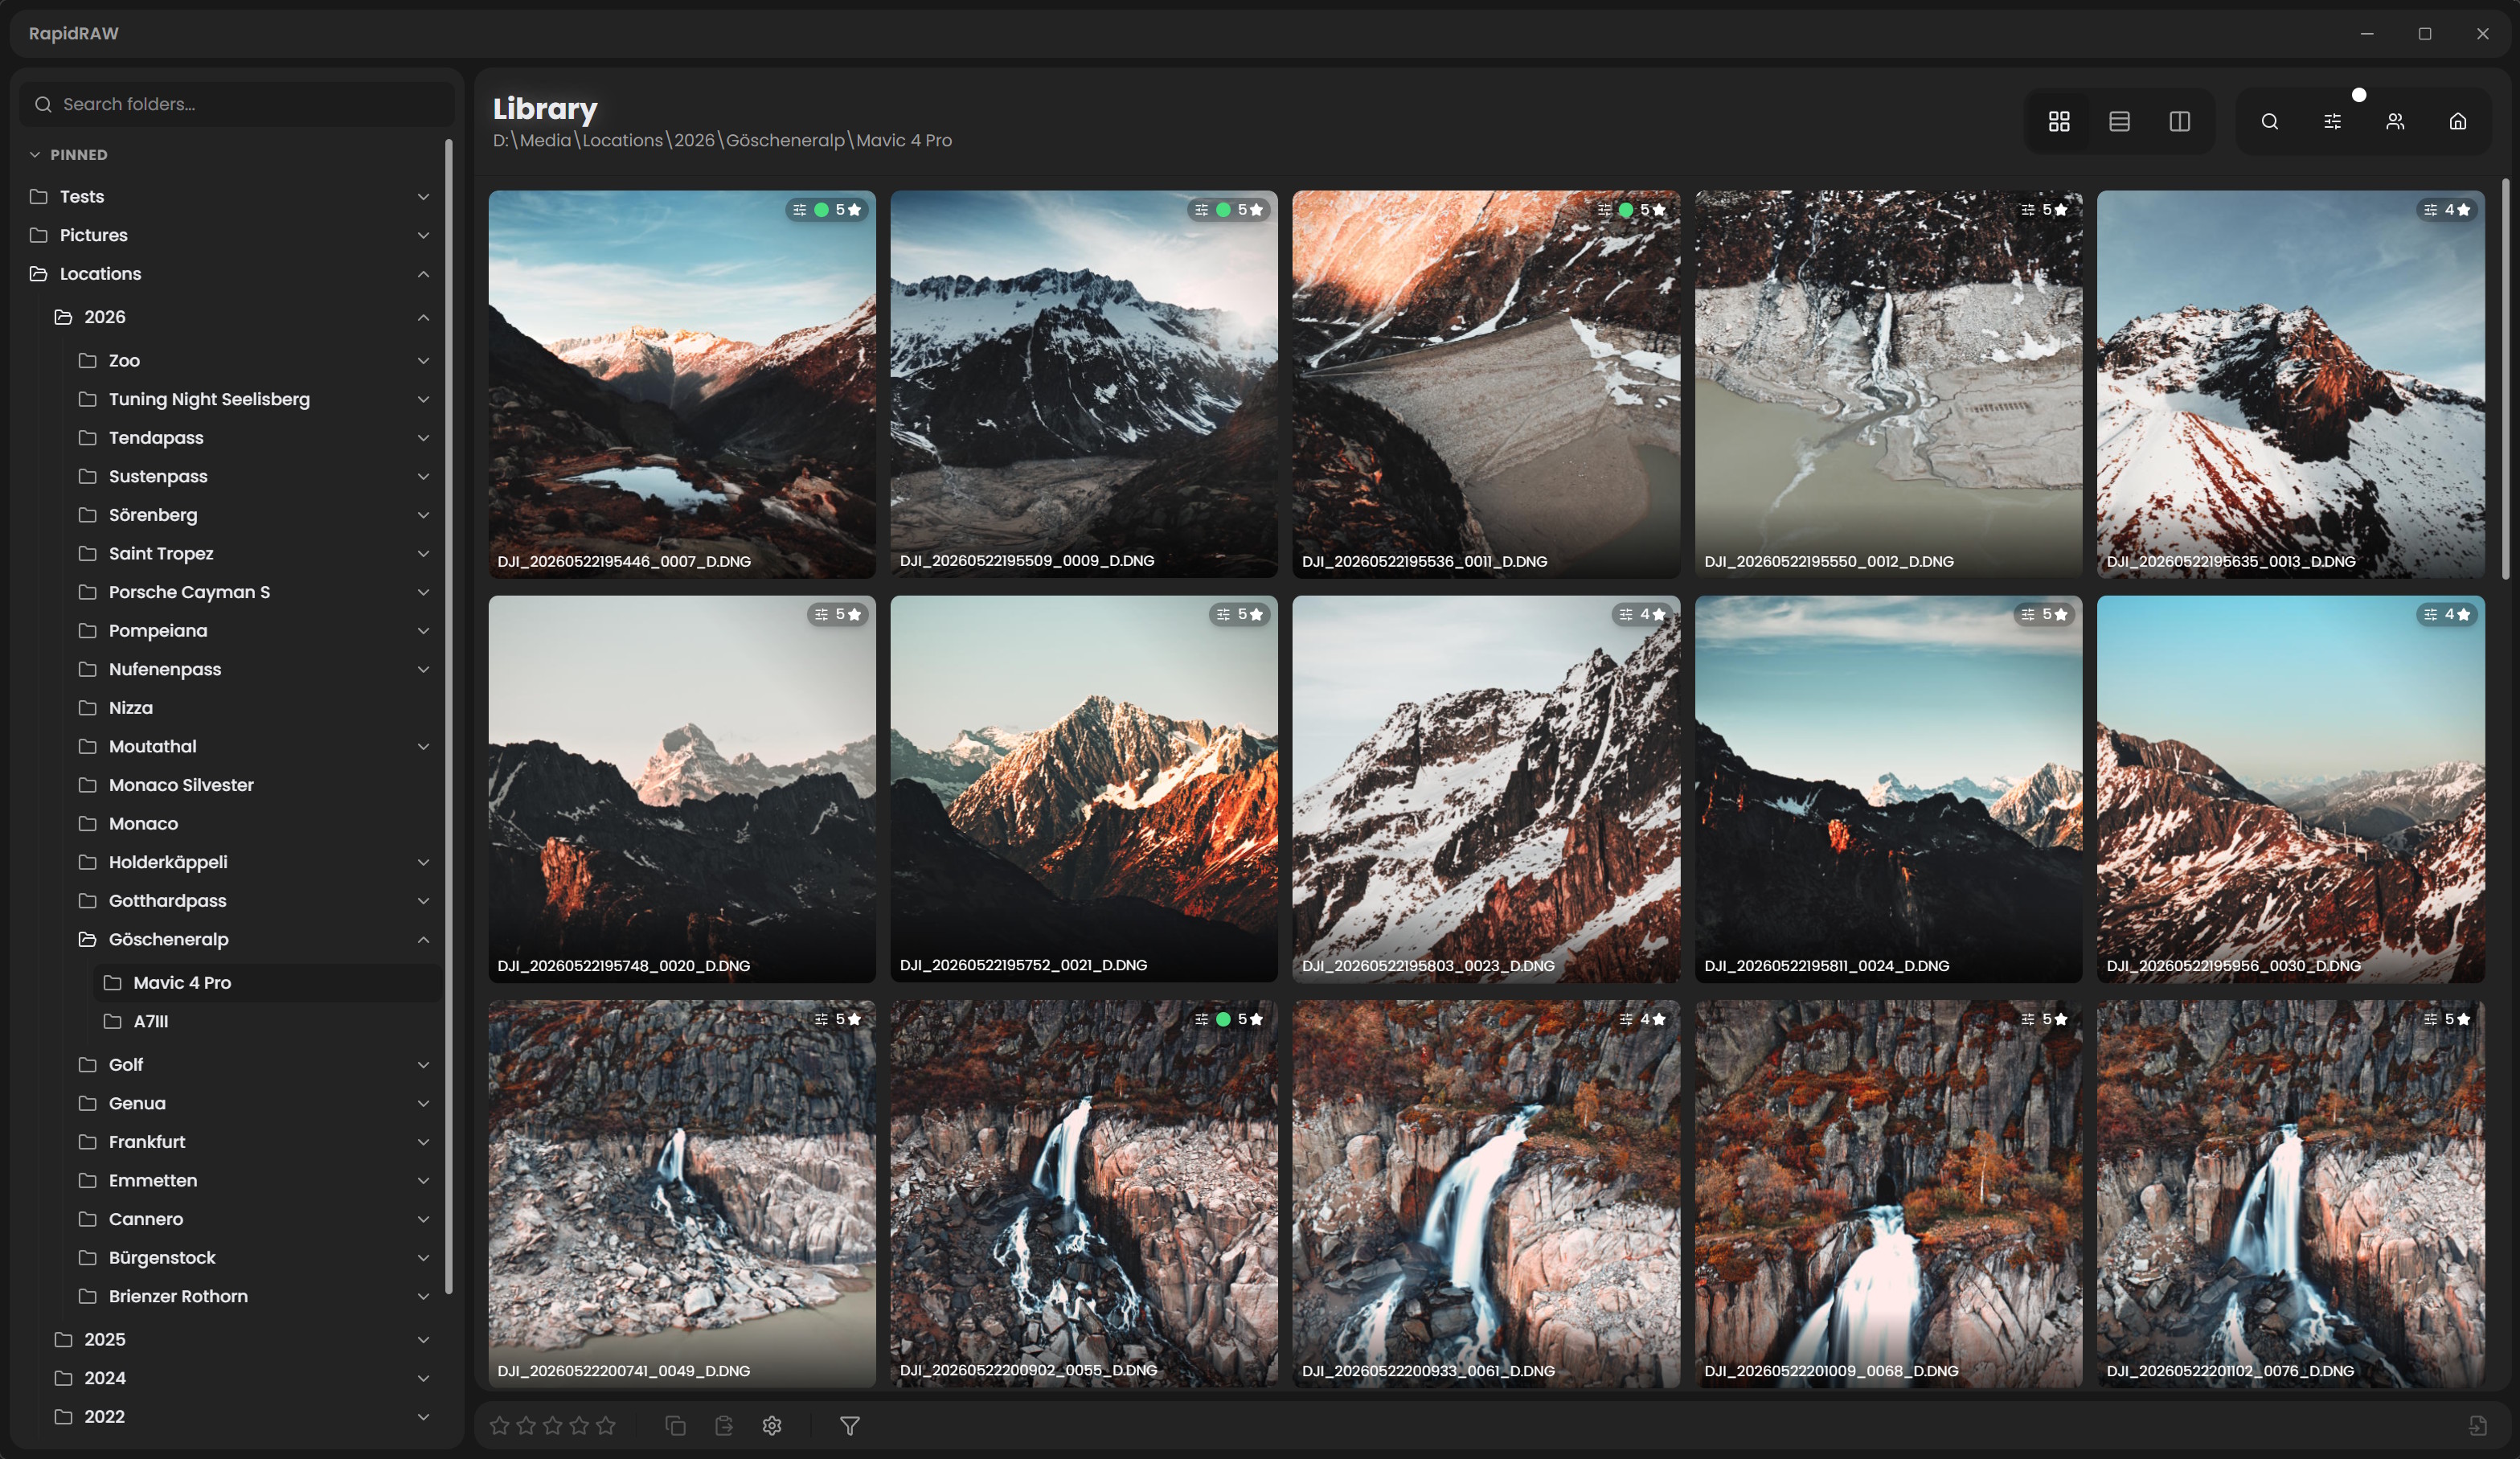
Task: Click adjustments badge icon on DJI_20260522195550_0012_D.DNG
Action: (2027, 210)
